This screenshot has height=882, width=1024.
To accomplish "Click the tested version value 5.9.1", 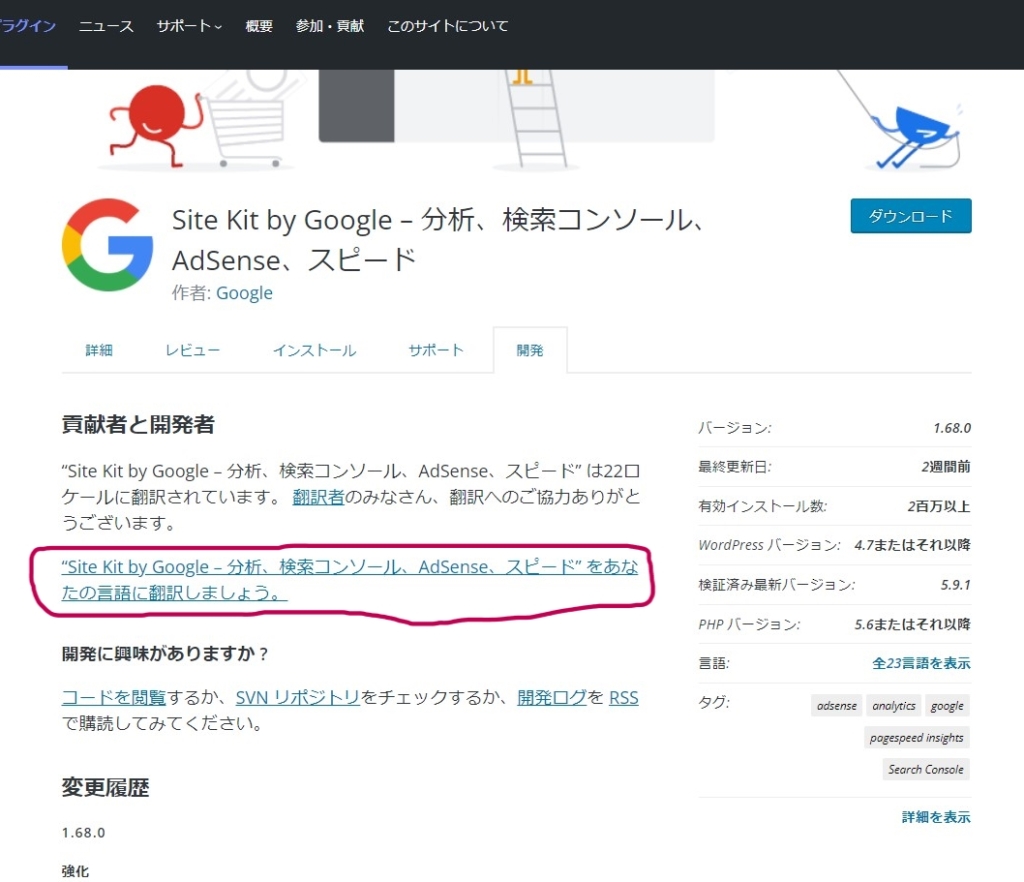I will point(955,585).
